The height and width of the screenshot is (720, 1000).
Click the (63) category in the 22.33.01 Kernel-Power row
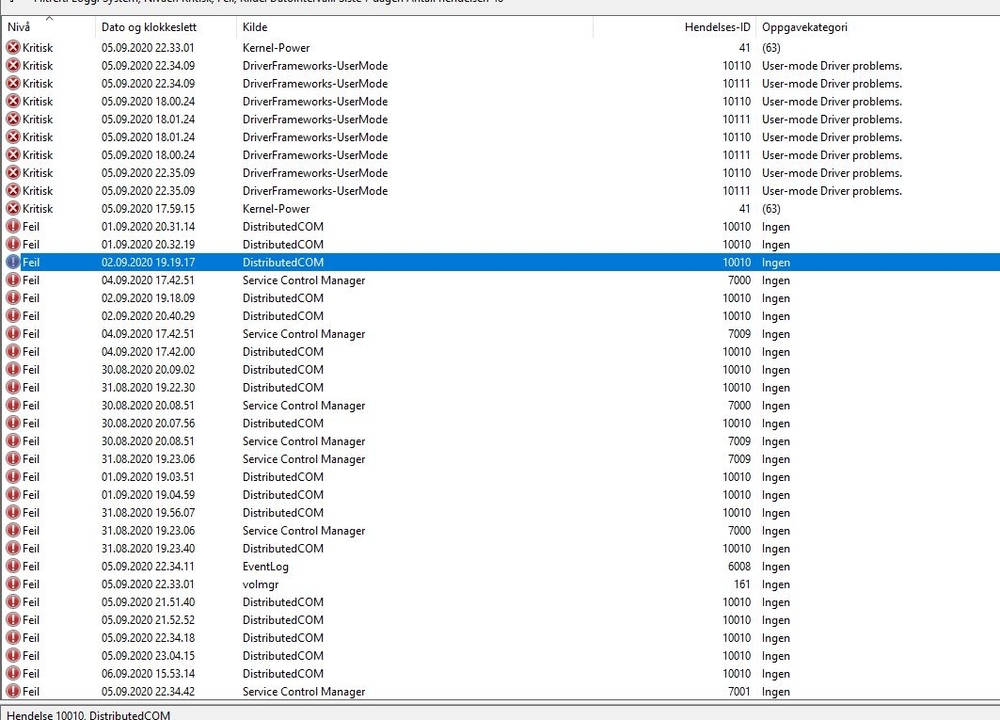[771, 47]
